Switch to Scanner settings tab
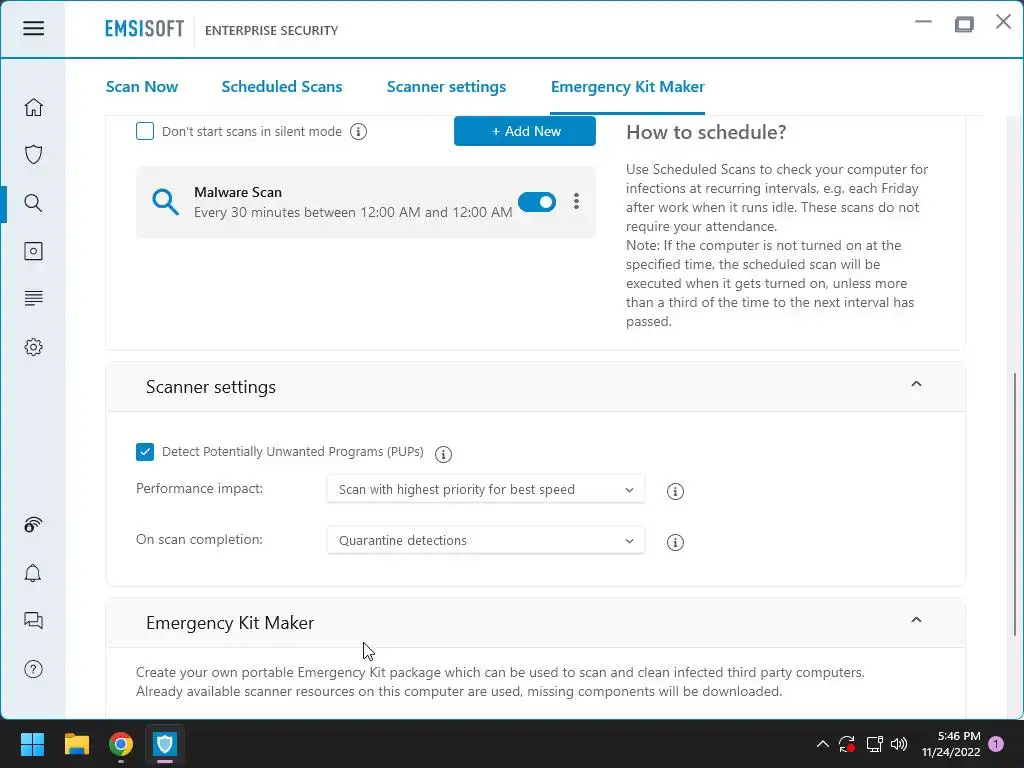Viewport: 1024px width, 768px height. [x=446, y=87]
